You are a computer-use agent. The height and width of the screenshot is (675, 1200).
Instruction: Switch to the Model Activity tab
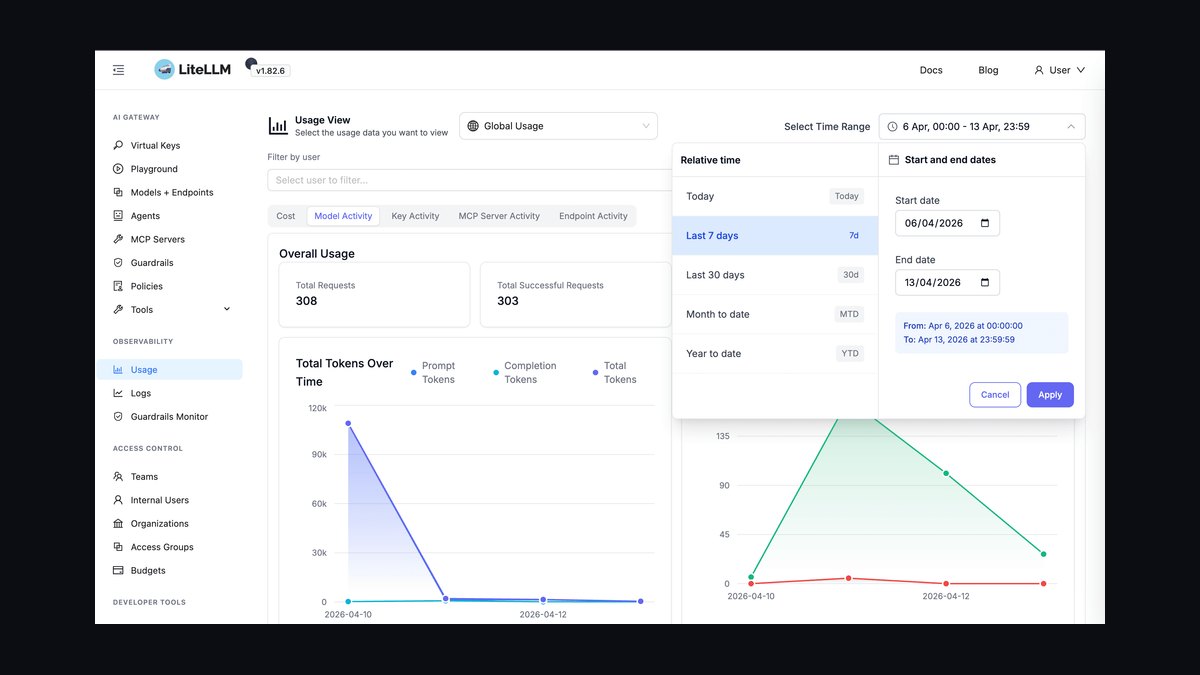coord(343,216)
